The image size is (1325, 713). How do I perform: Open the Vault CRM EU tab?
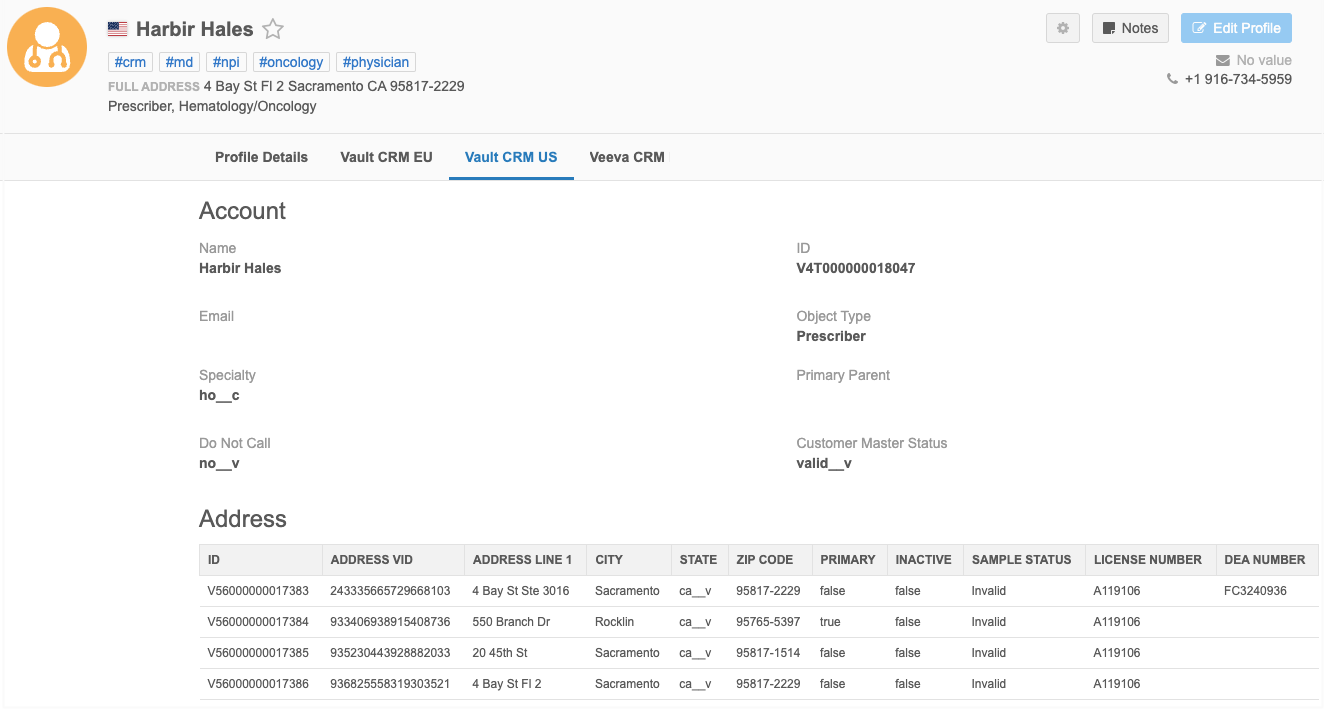[386, 157]
